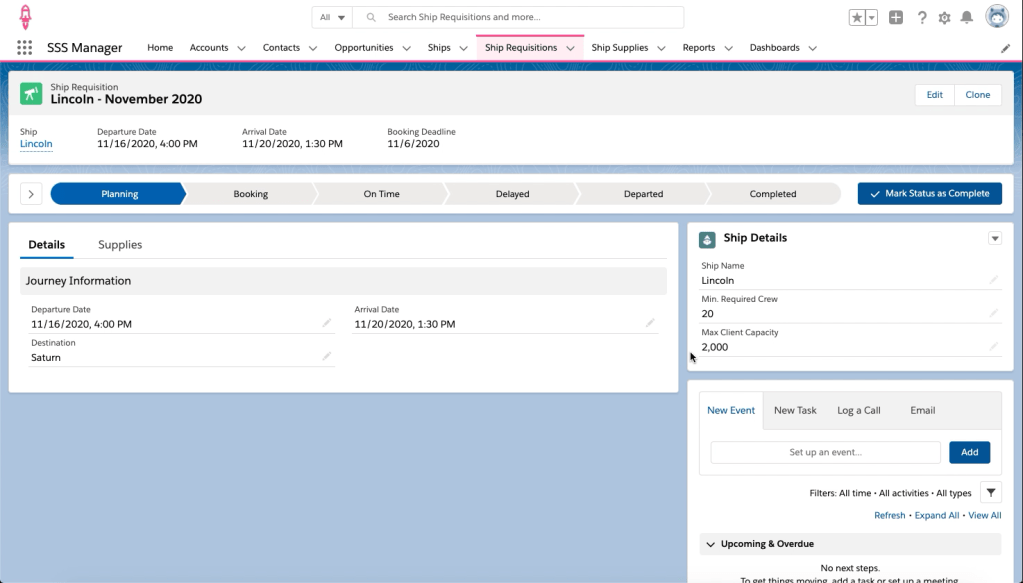Click the 'Set up an event' input field

tap(825, 452)
